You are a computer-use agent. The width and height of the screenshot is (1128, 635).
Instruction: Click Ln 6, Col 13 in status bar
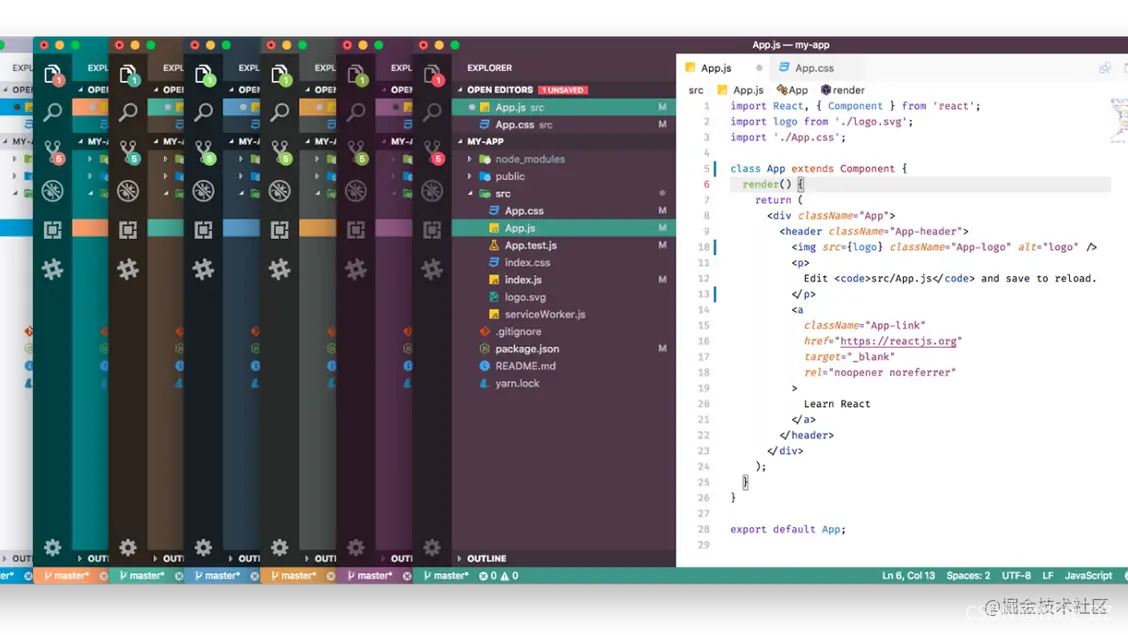908,575
